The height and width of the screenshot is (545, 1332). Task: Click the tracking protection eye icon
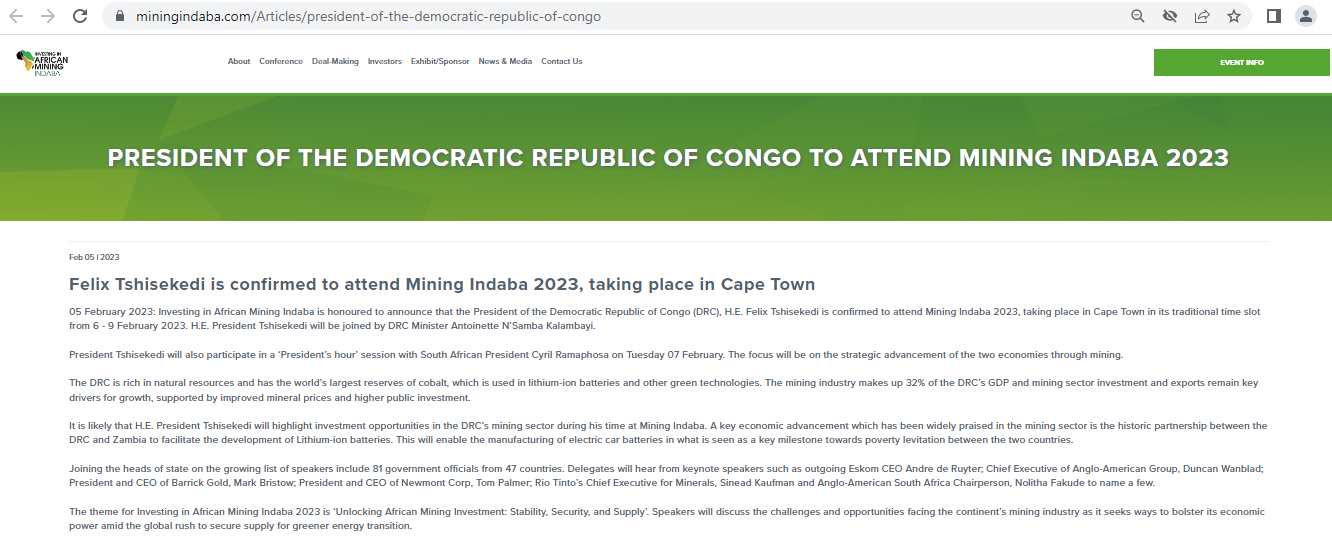coord(1170,16)
